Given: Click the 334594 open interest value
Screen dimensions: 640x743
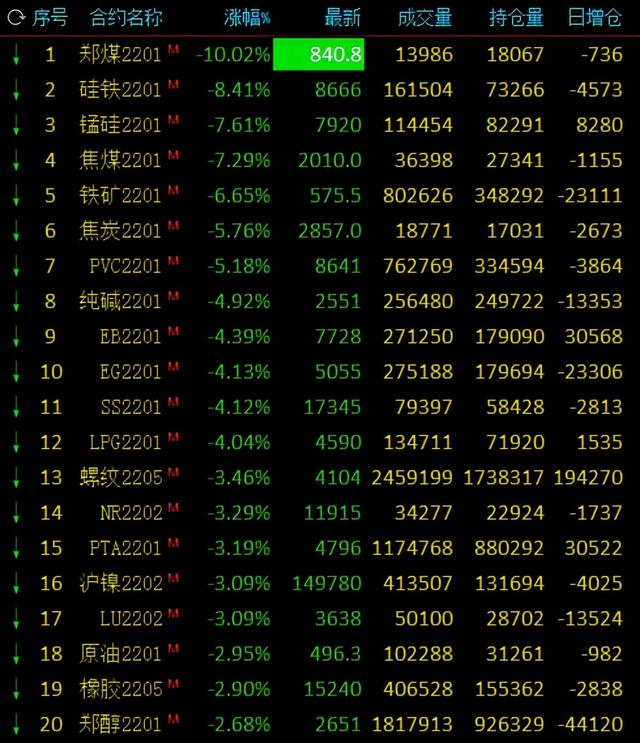Looking at the screenshot, I should 509,266.
